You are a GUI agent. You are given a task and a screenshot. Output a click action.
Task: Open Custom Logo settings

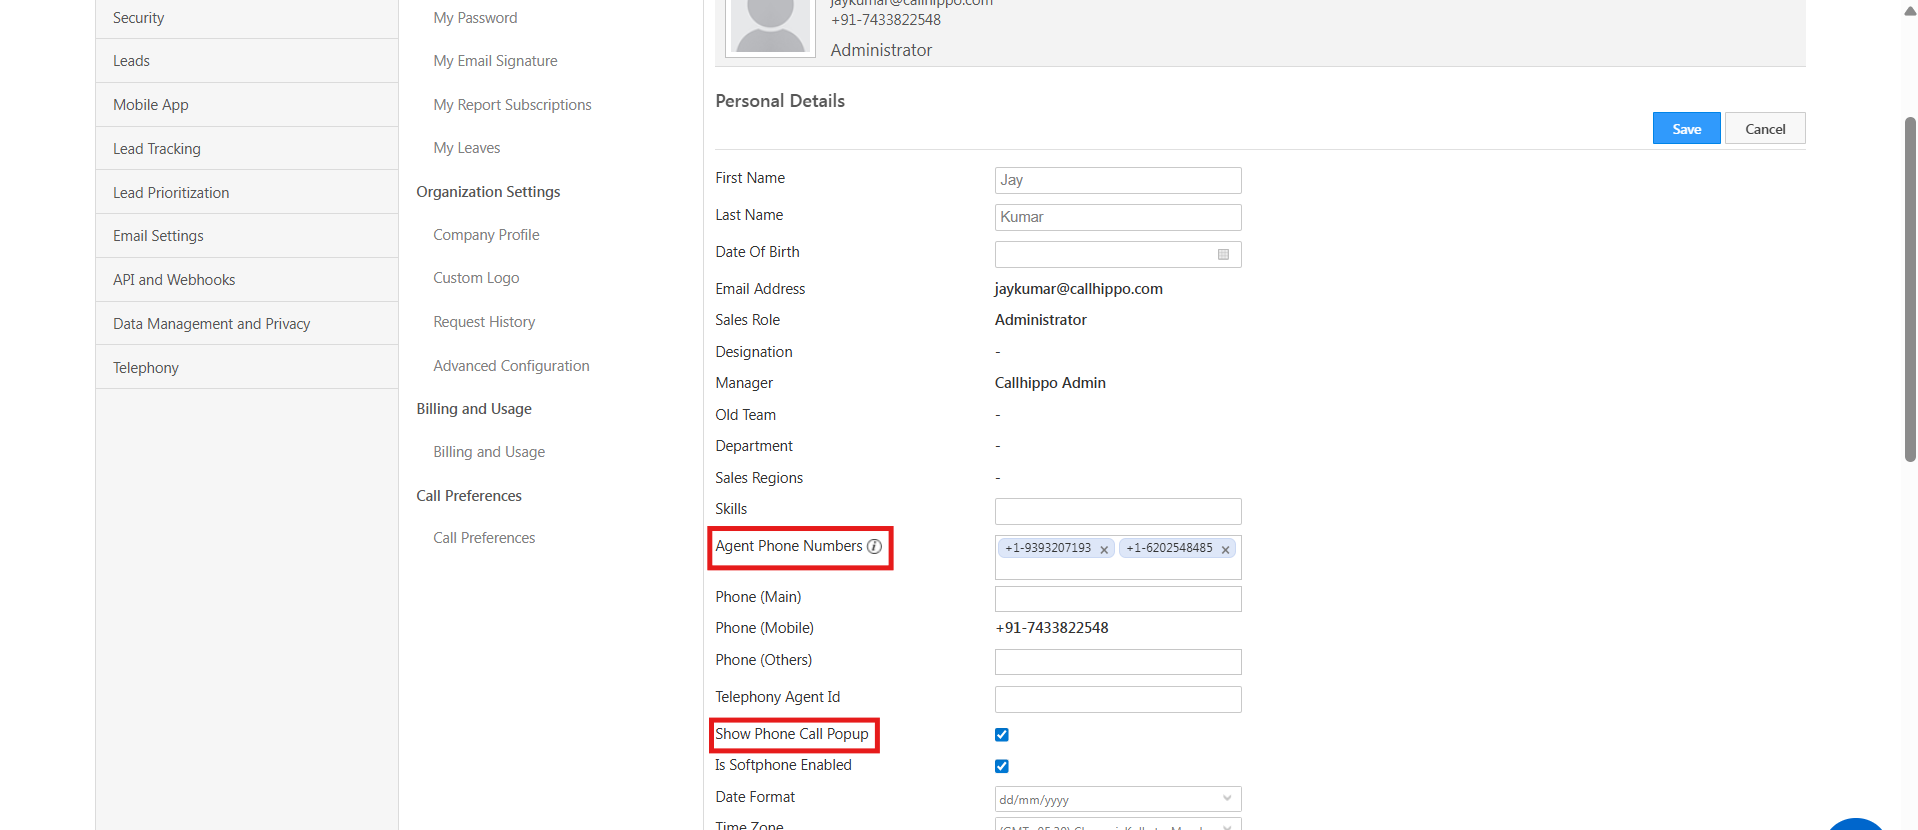pos(476,278)
